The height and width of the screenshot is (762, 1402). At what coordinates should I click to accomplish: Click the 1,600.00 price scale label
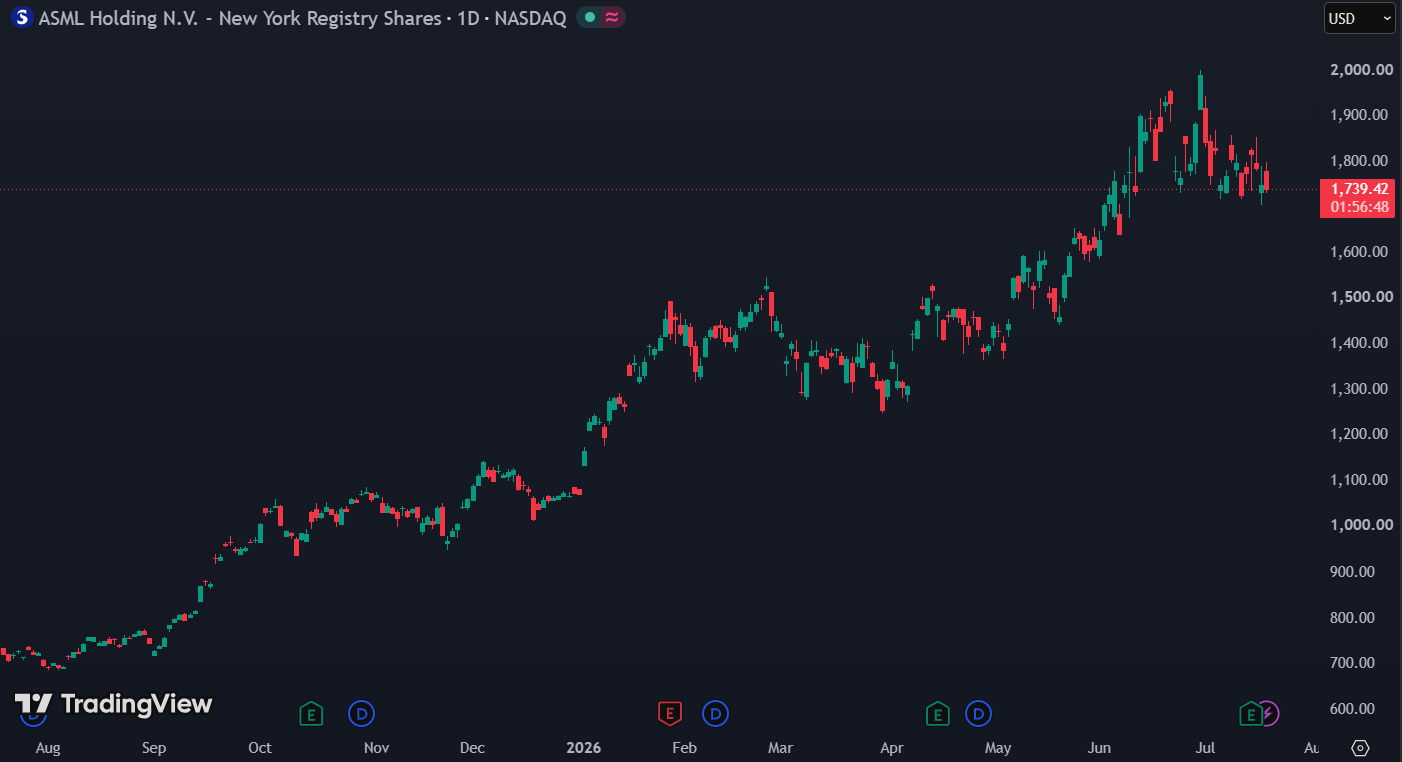[x=1358, y=252]
